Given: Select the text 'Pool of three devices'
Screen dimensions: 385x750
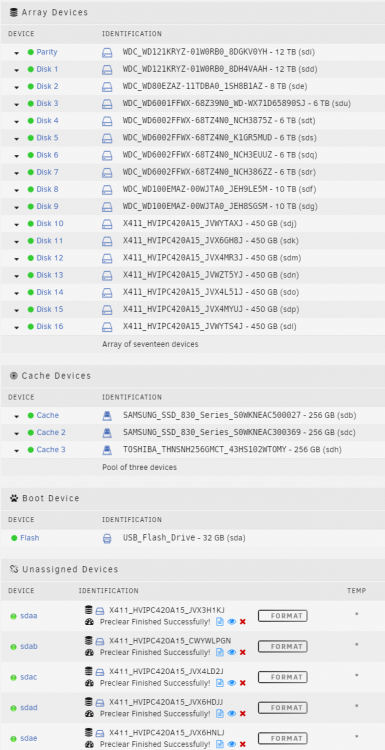Looking at the screenshot, I should (x=140, y=467).
